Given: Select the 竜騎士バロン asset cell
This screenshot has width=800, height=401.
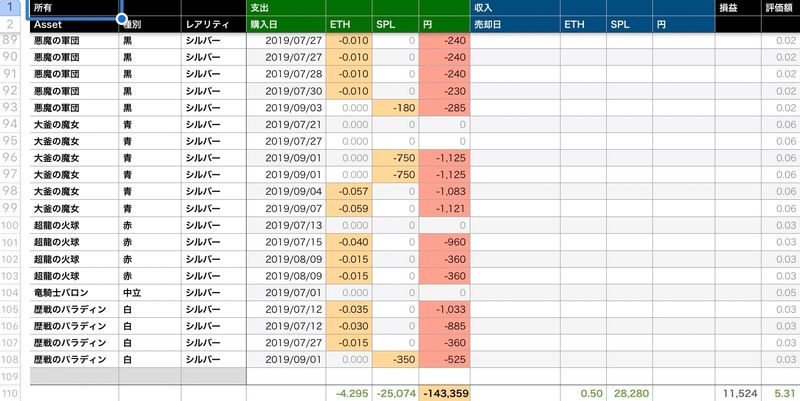Looking at the screenshot, I should [x=74, y=293].
